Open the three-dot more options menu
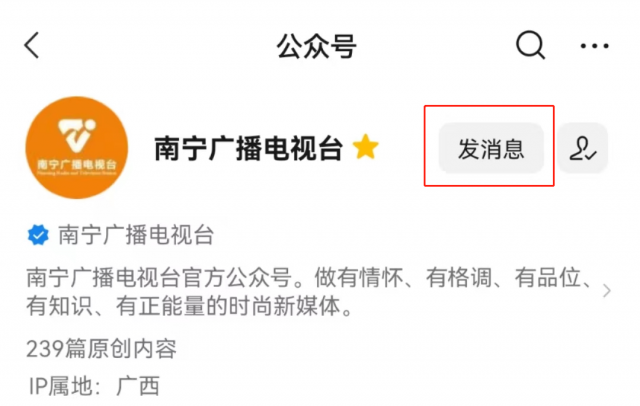Screen dimensions: 640x406 pyautogui.click(x=594, y=46)
